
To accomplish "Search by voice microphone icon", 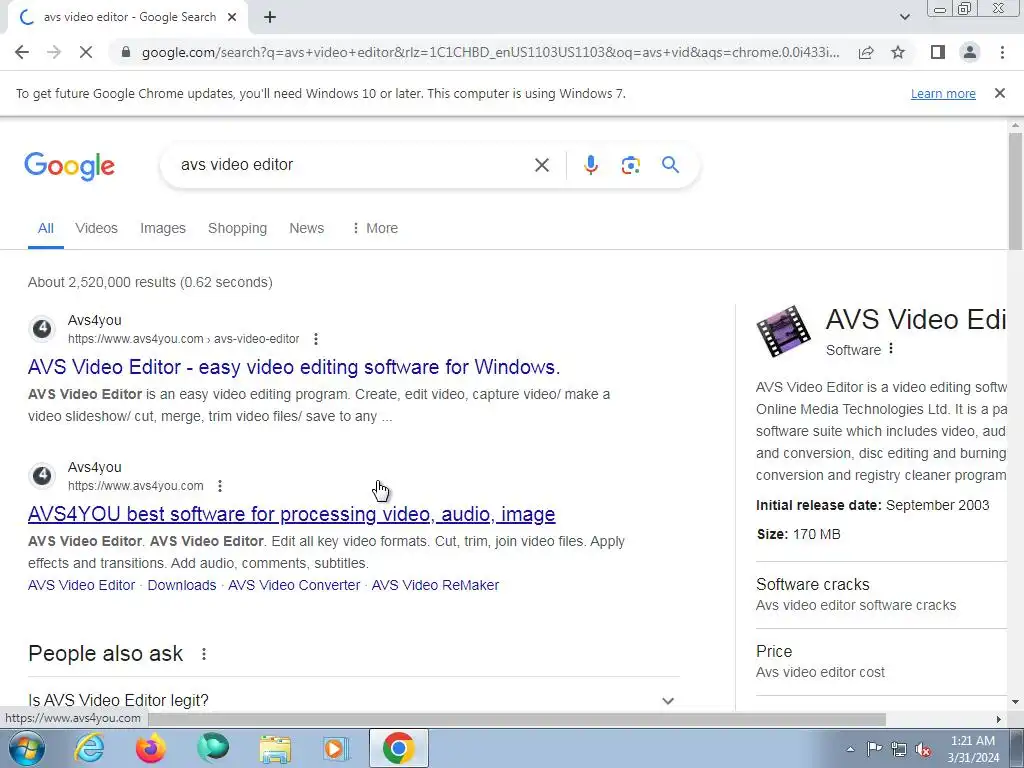I will (590, 165).
